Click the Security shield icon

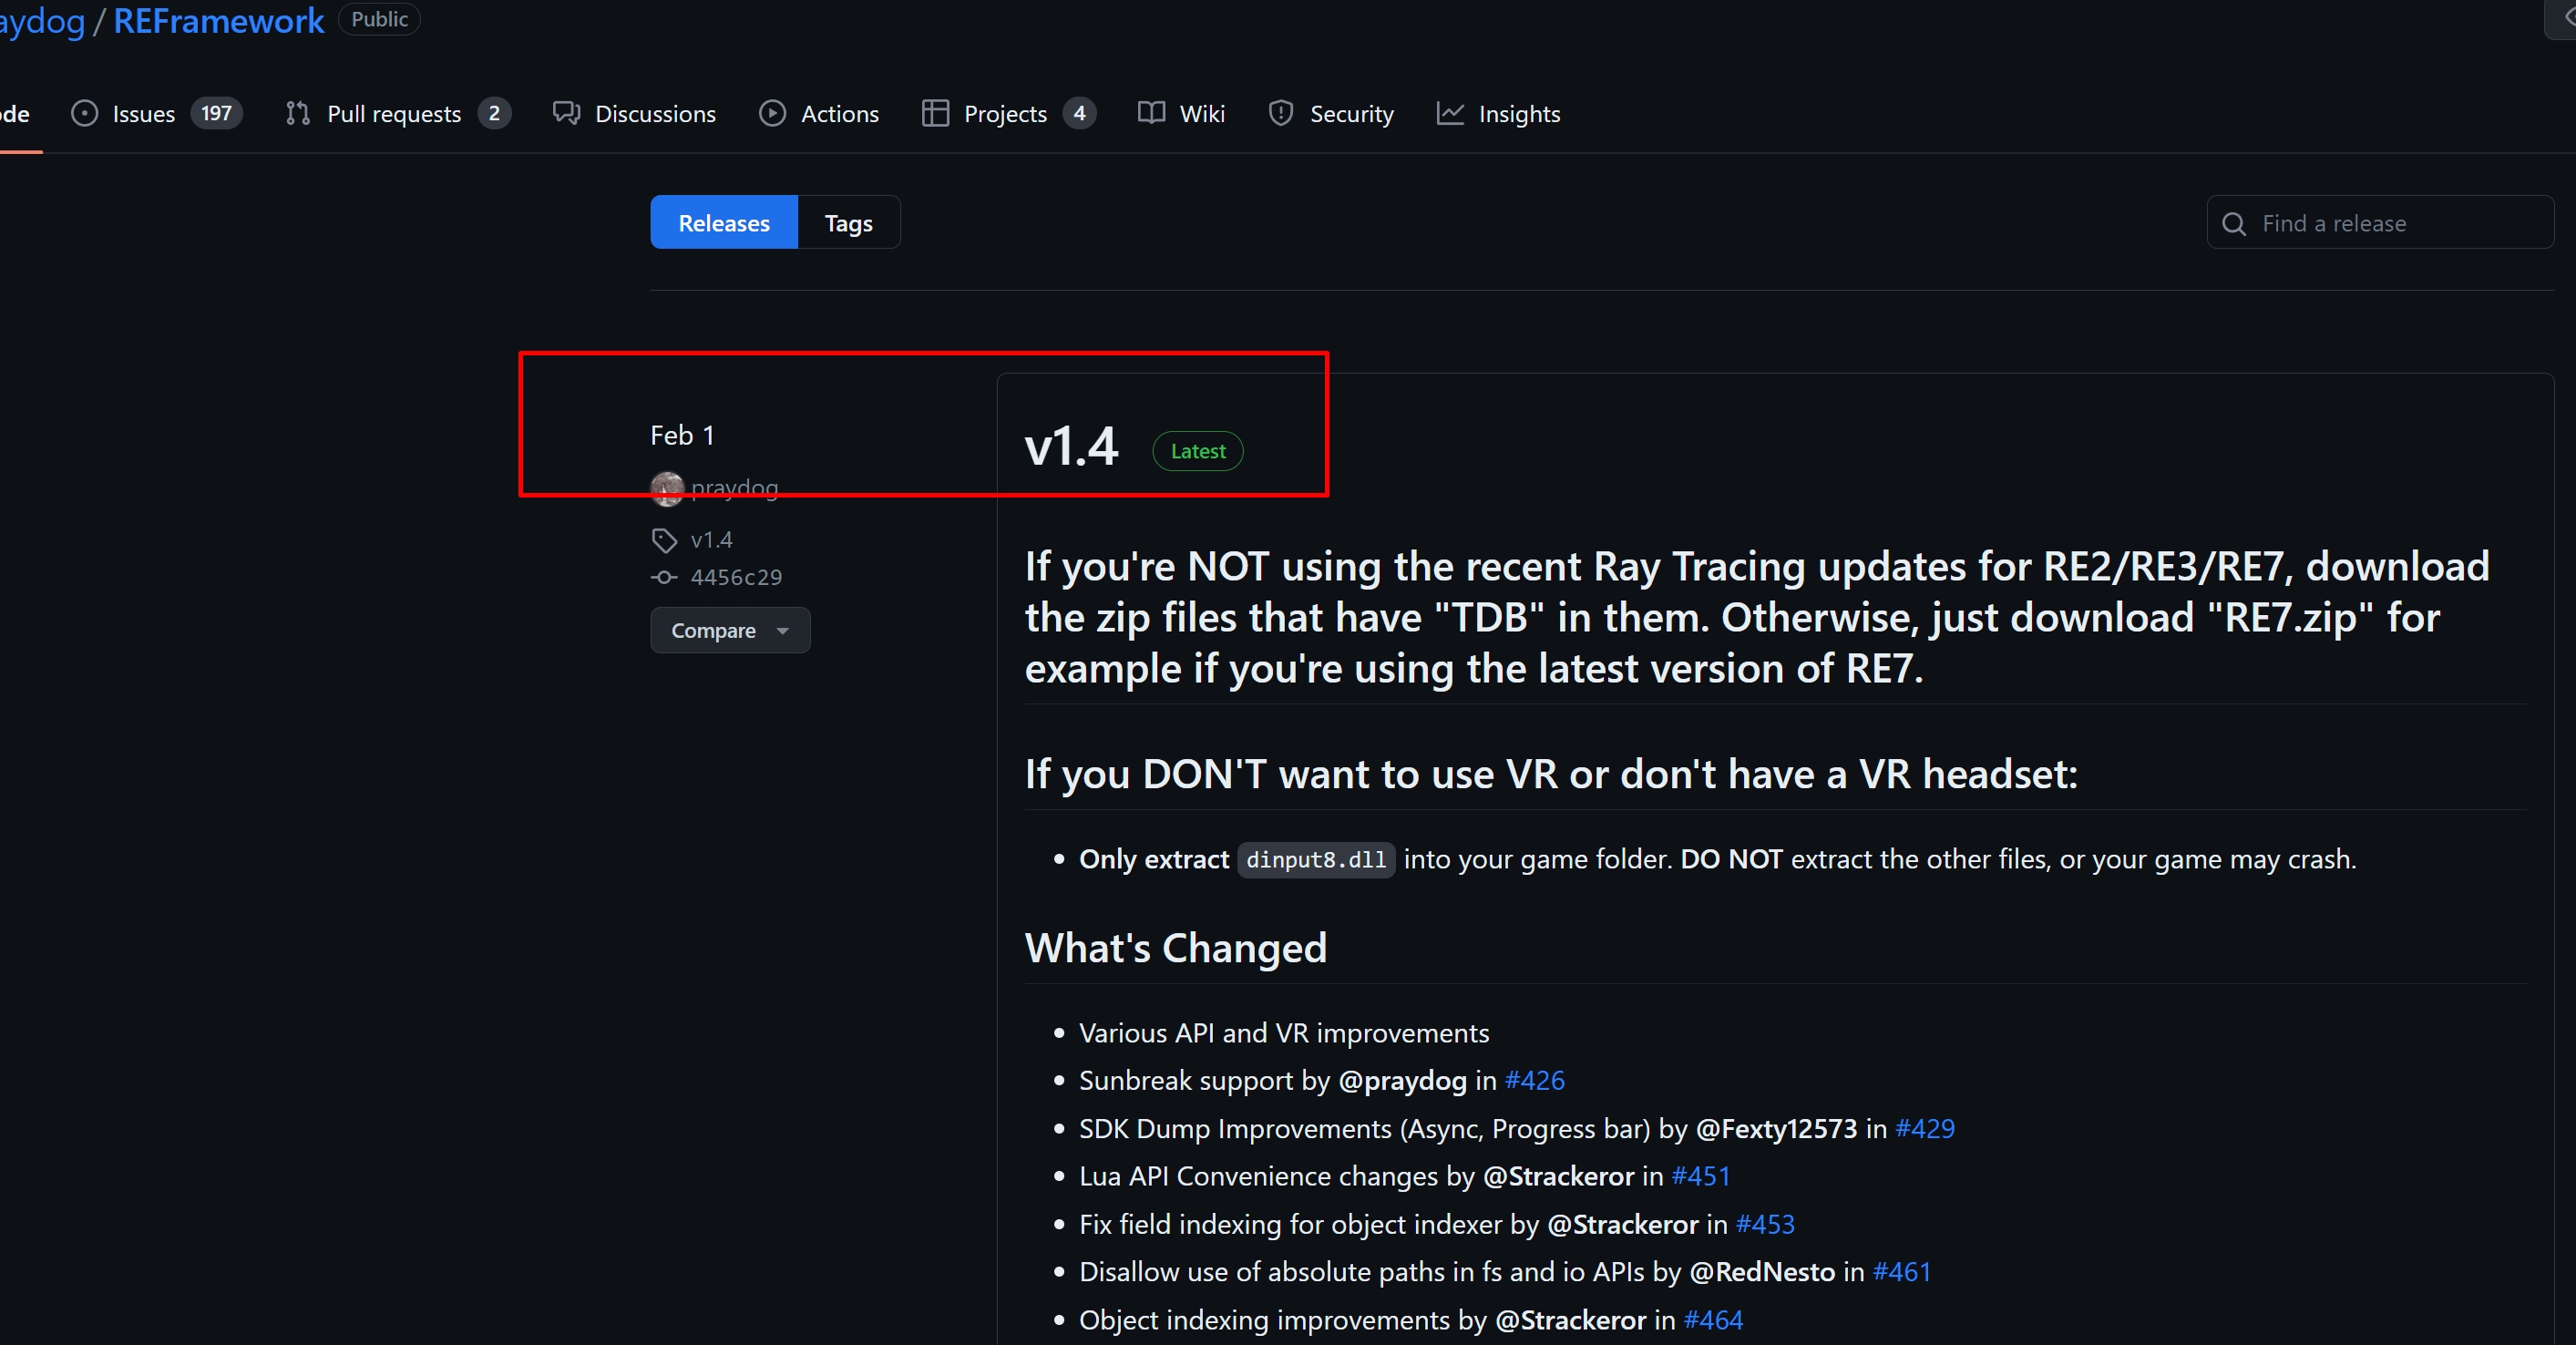coord(1281,114)
